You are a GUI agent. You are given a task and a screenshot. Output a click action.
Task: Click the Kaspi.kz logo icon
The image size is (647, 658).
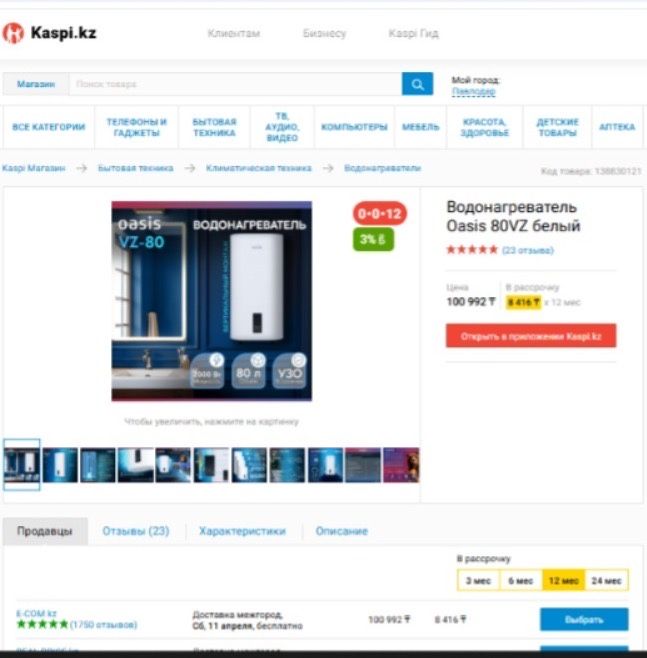(x=13, y=33)
